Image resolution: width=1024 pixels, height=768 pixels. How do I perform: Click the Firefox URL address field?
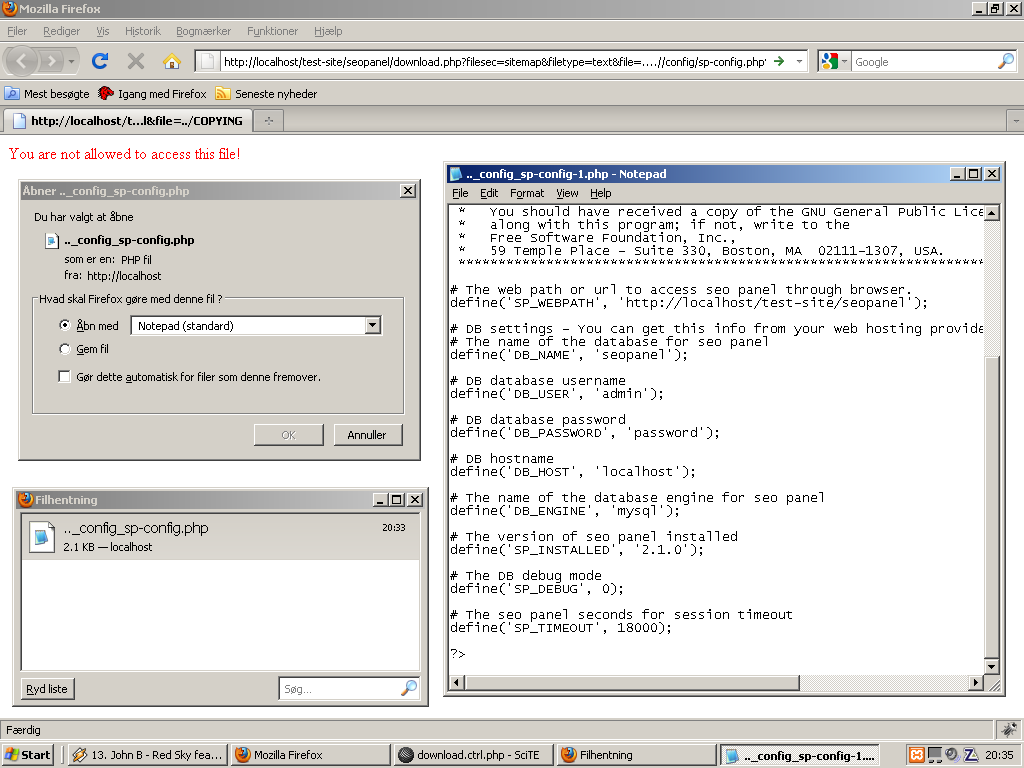click(494, 61)
